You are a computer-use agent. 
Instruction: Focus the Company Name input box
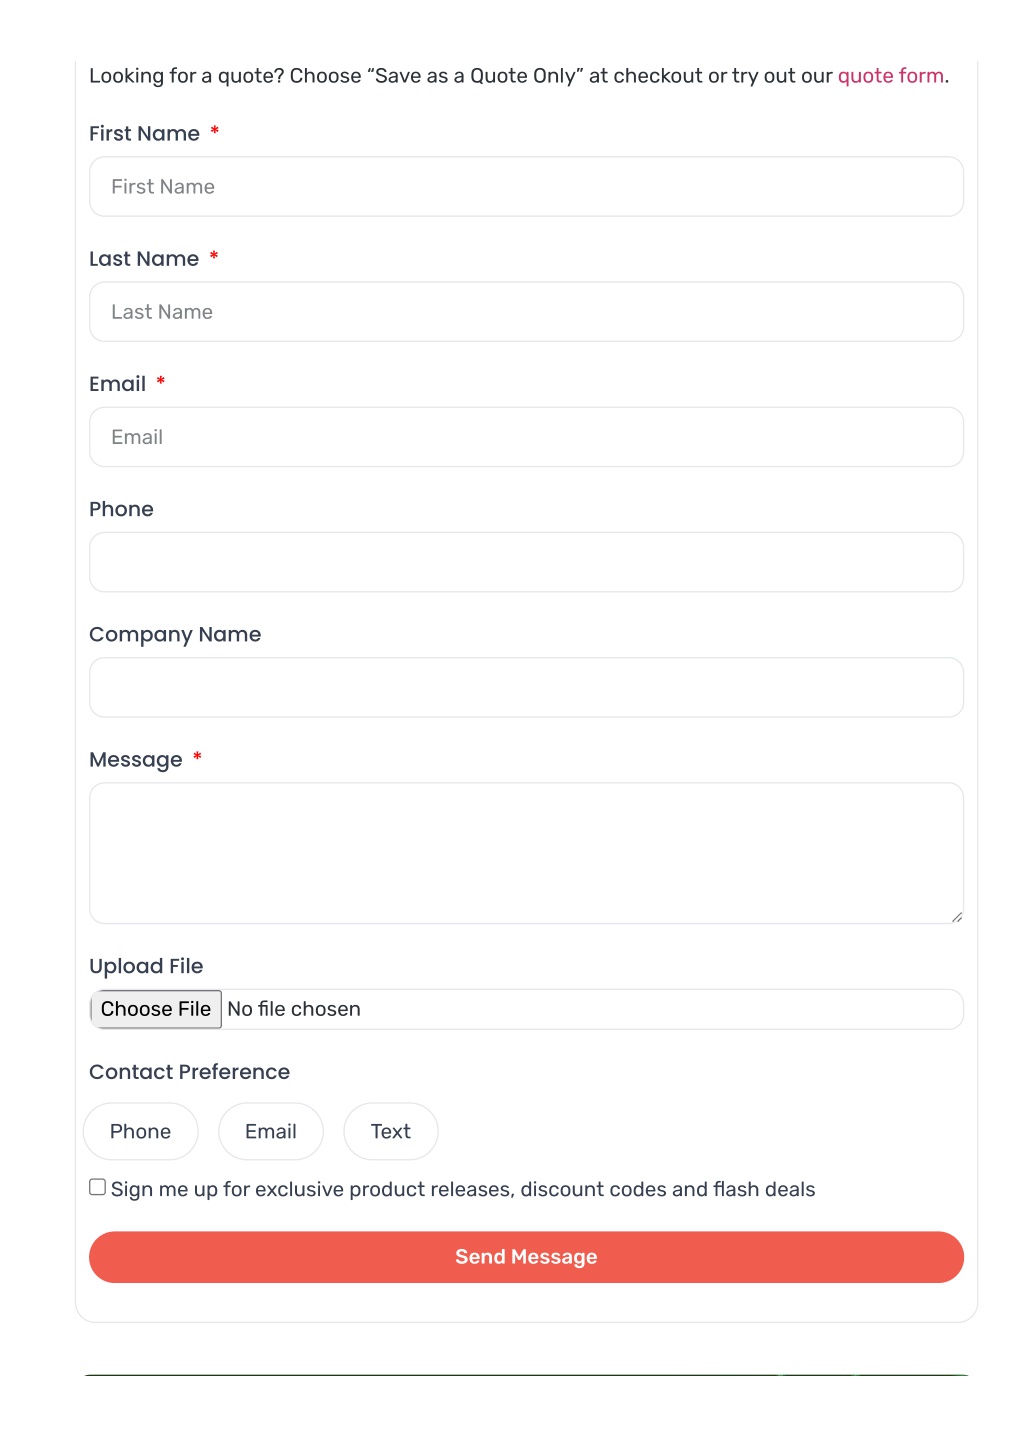pos(526,687)
